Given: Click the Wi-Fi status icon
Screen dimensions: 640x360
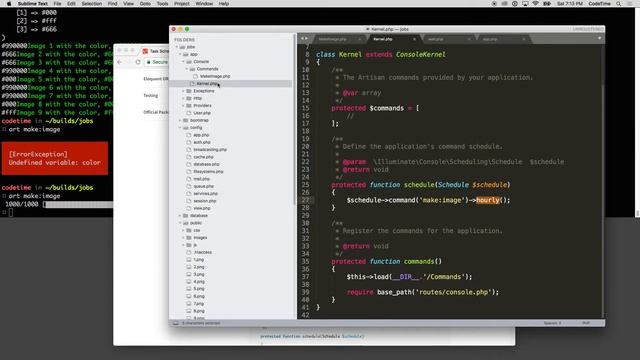Looking at the screenshot, I should 536,4.
